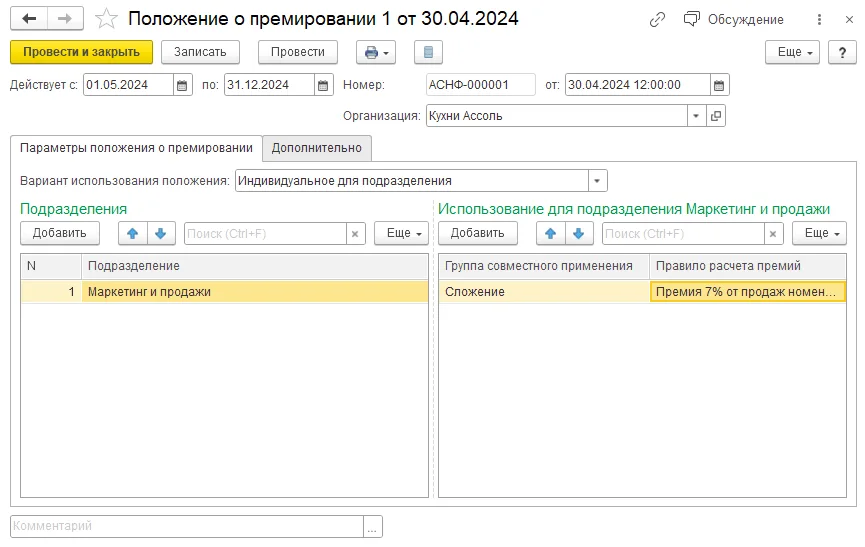
Task: Click row number 1 cell
Action: pyautogui.click(x=51, y=292)
